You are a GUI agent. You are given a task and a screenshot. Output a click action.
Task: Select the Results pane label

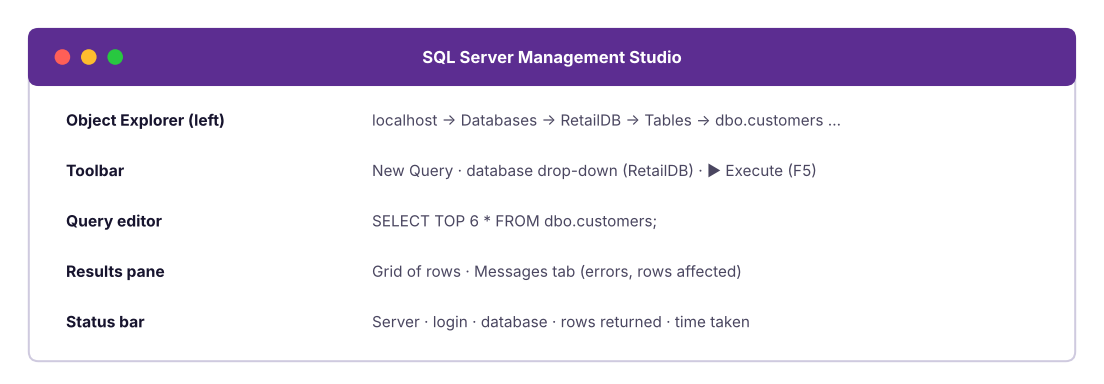click(x=115, y=271)
